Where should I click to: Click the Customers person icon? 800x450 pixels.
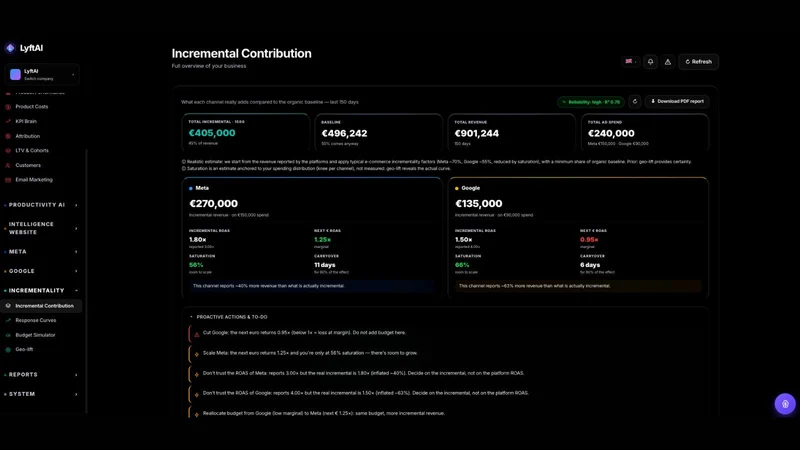pyautogui.click(x=8, y=165)
